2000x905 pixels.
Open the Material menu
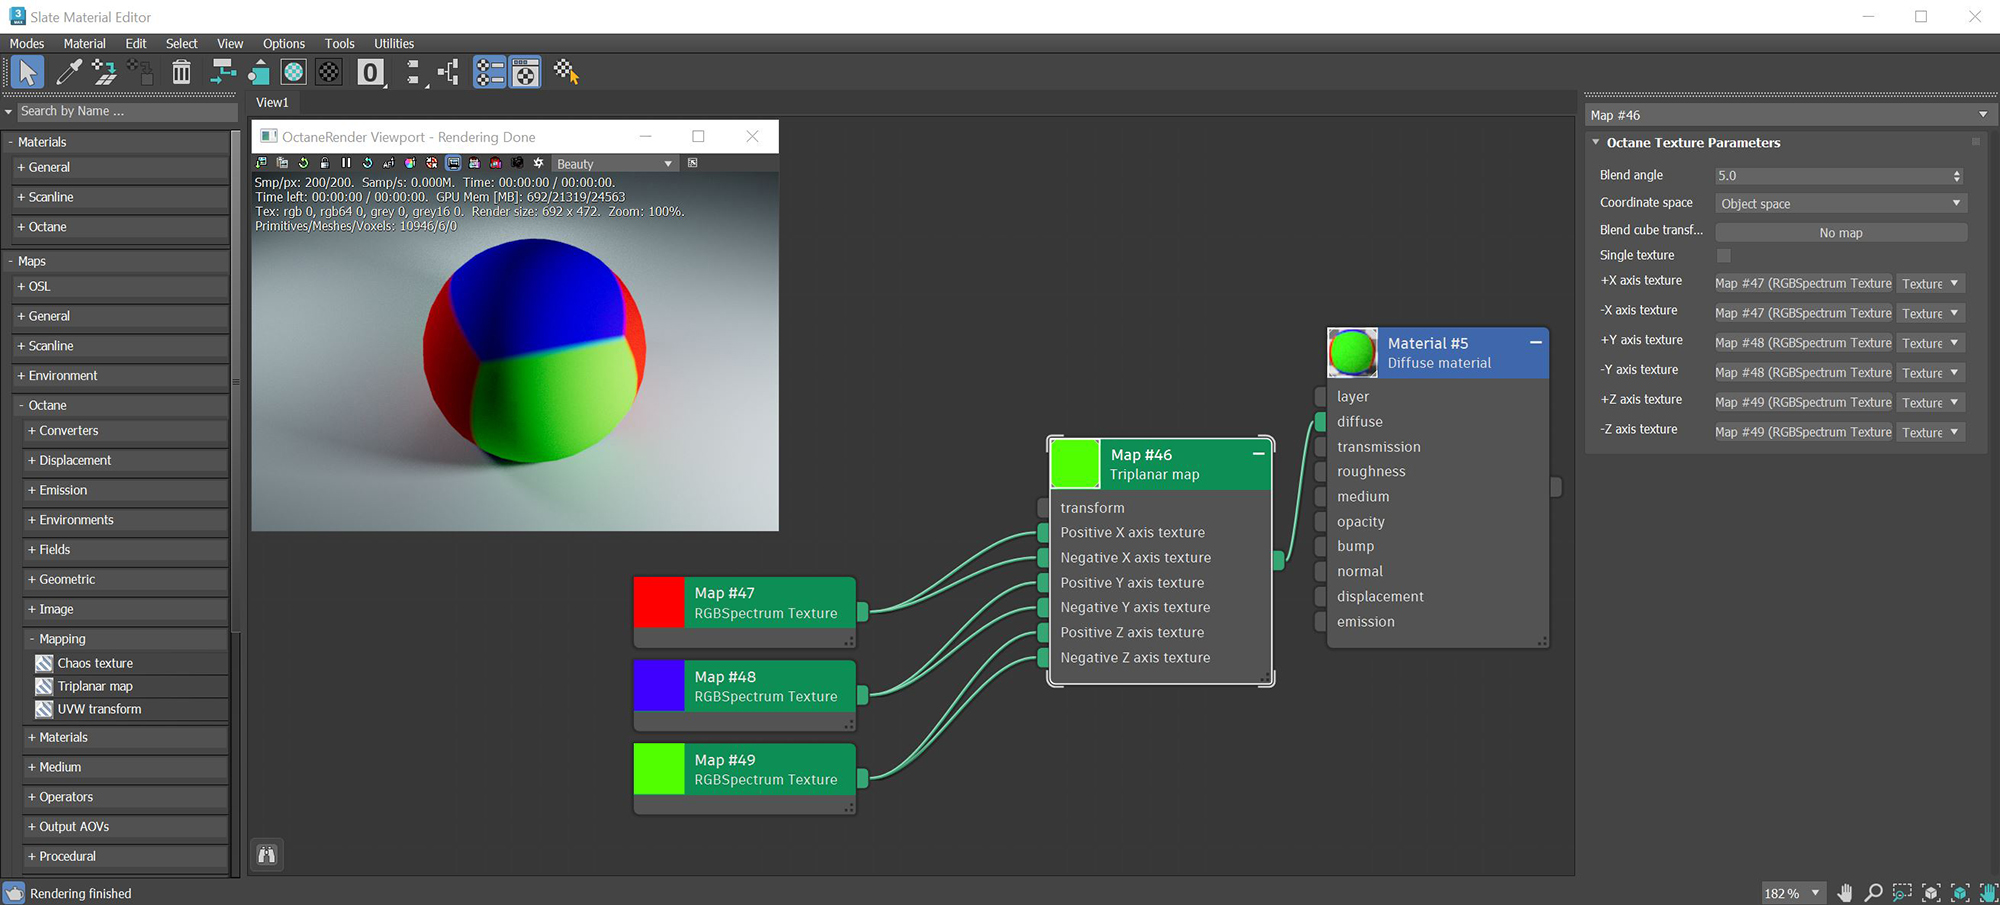(x=84, y=44)
